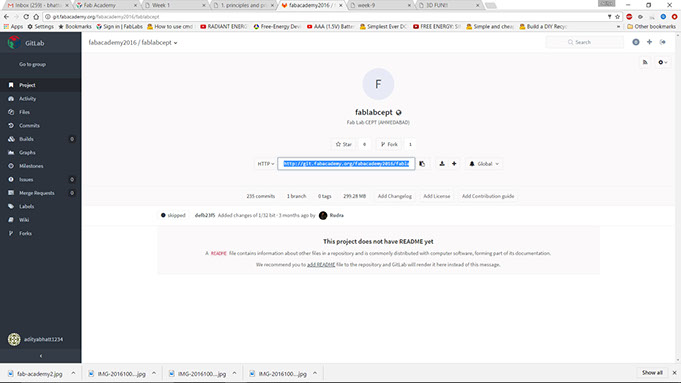Click the download repository icon

[442, 164]
